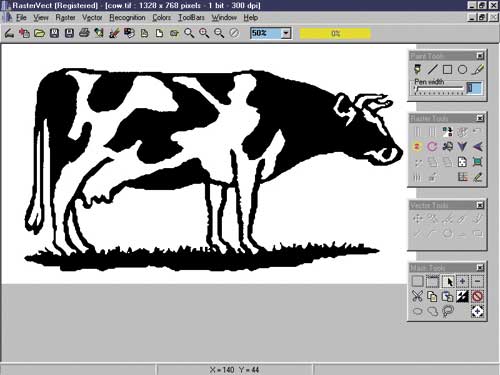The height and width of the screenshot is (375, 500).
Task: Close the Raster Tools floating panel
Action: click(480, 118)
